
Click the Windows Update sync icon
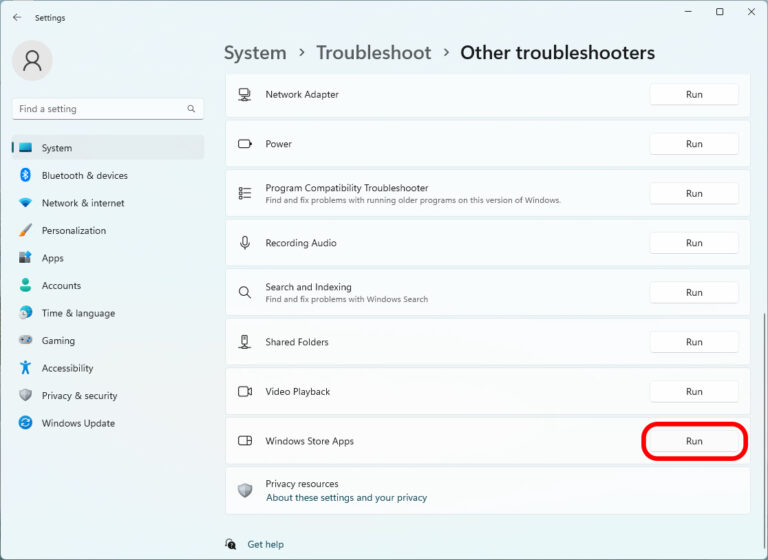tap(25, 423)
